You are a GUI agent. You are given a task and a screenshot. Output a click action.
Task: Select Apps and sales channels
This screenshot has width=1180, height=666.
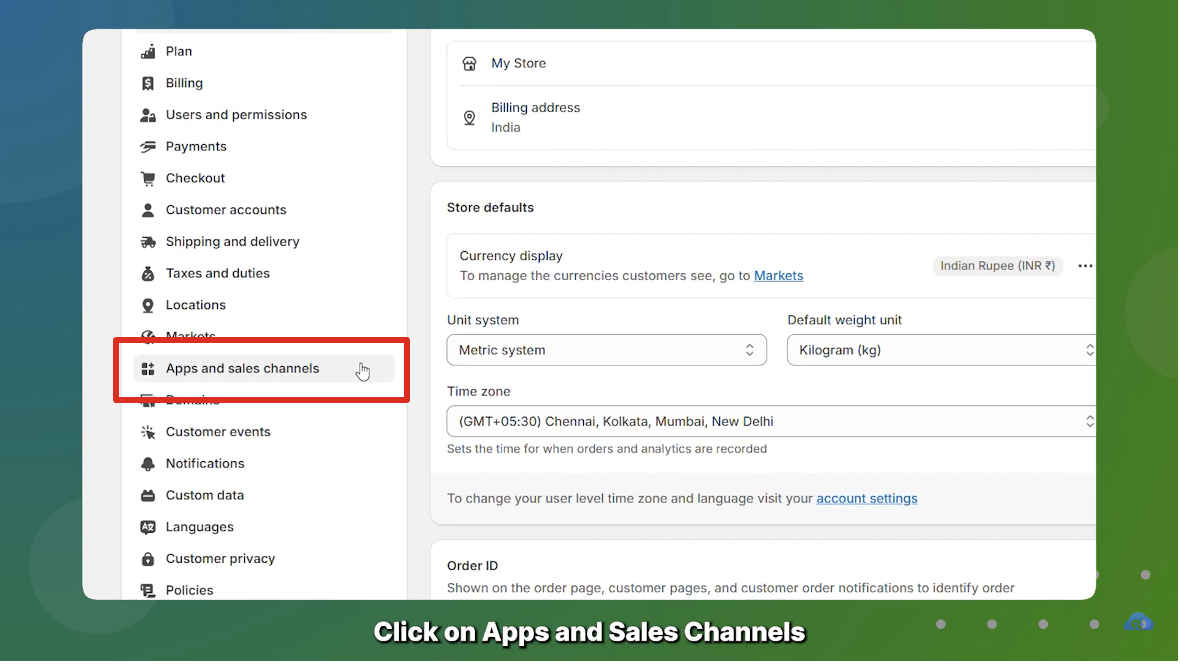tap(264, 368)
